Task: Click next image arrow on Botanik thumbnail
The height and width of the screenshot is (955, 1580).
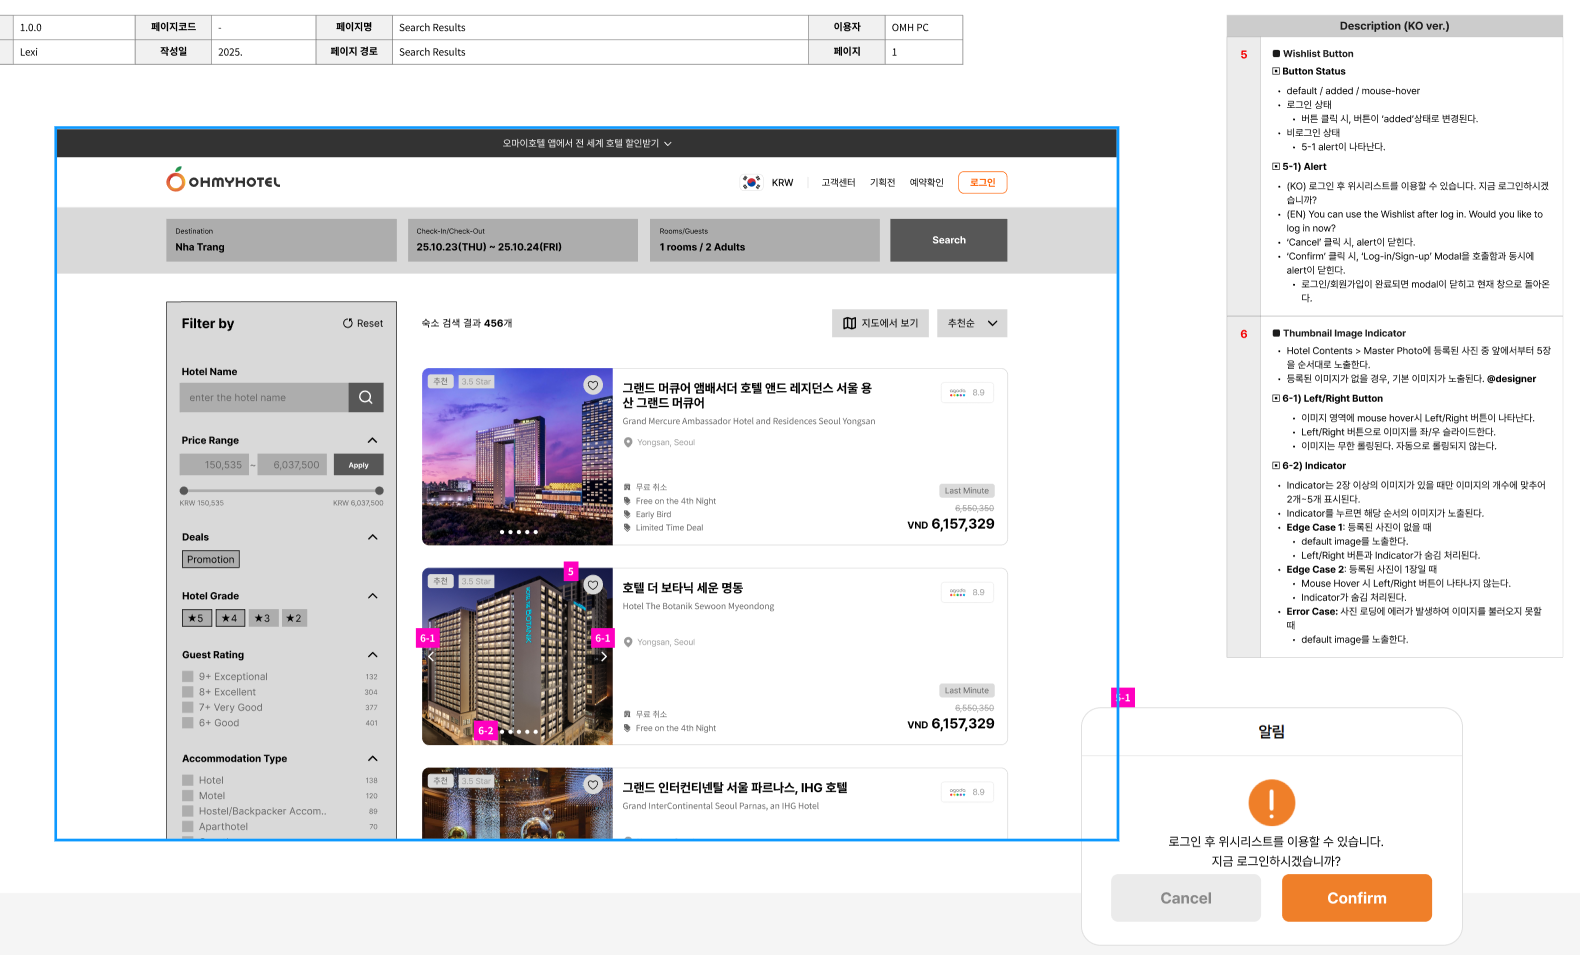Action: point(603,657)
